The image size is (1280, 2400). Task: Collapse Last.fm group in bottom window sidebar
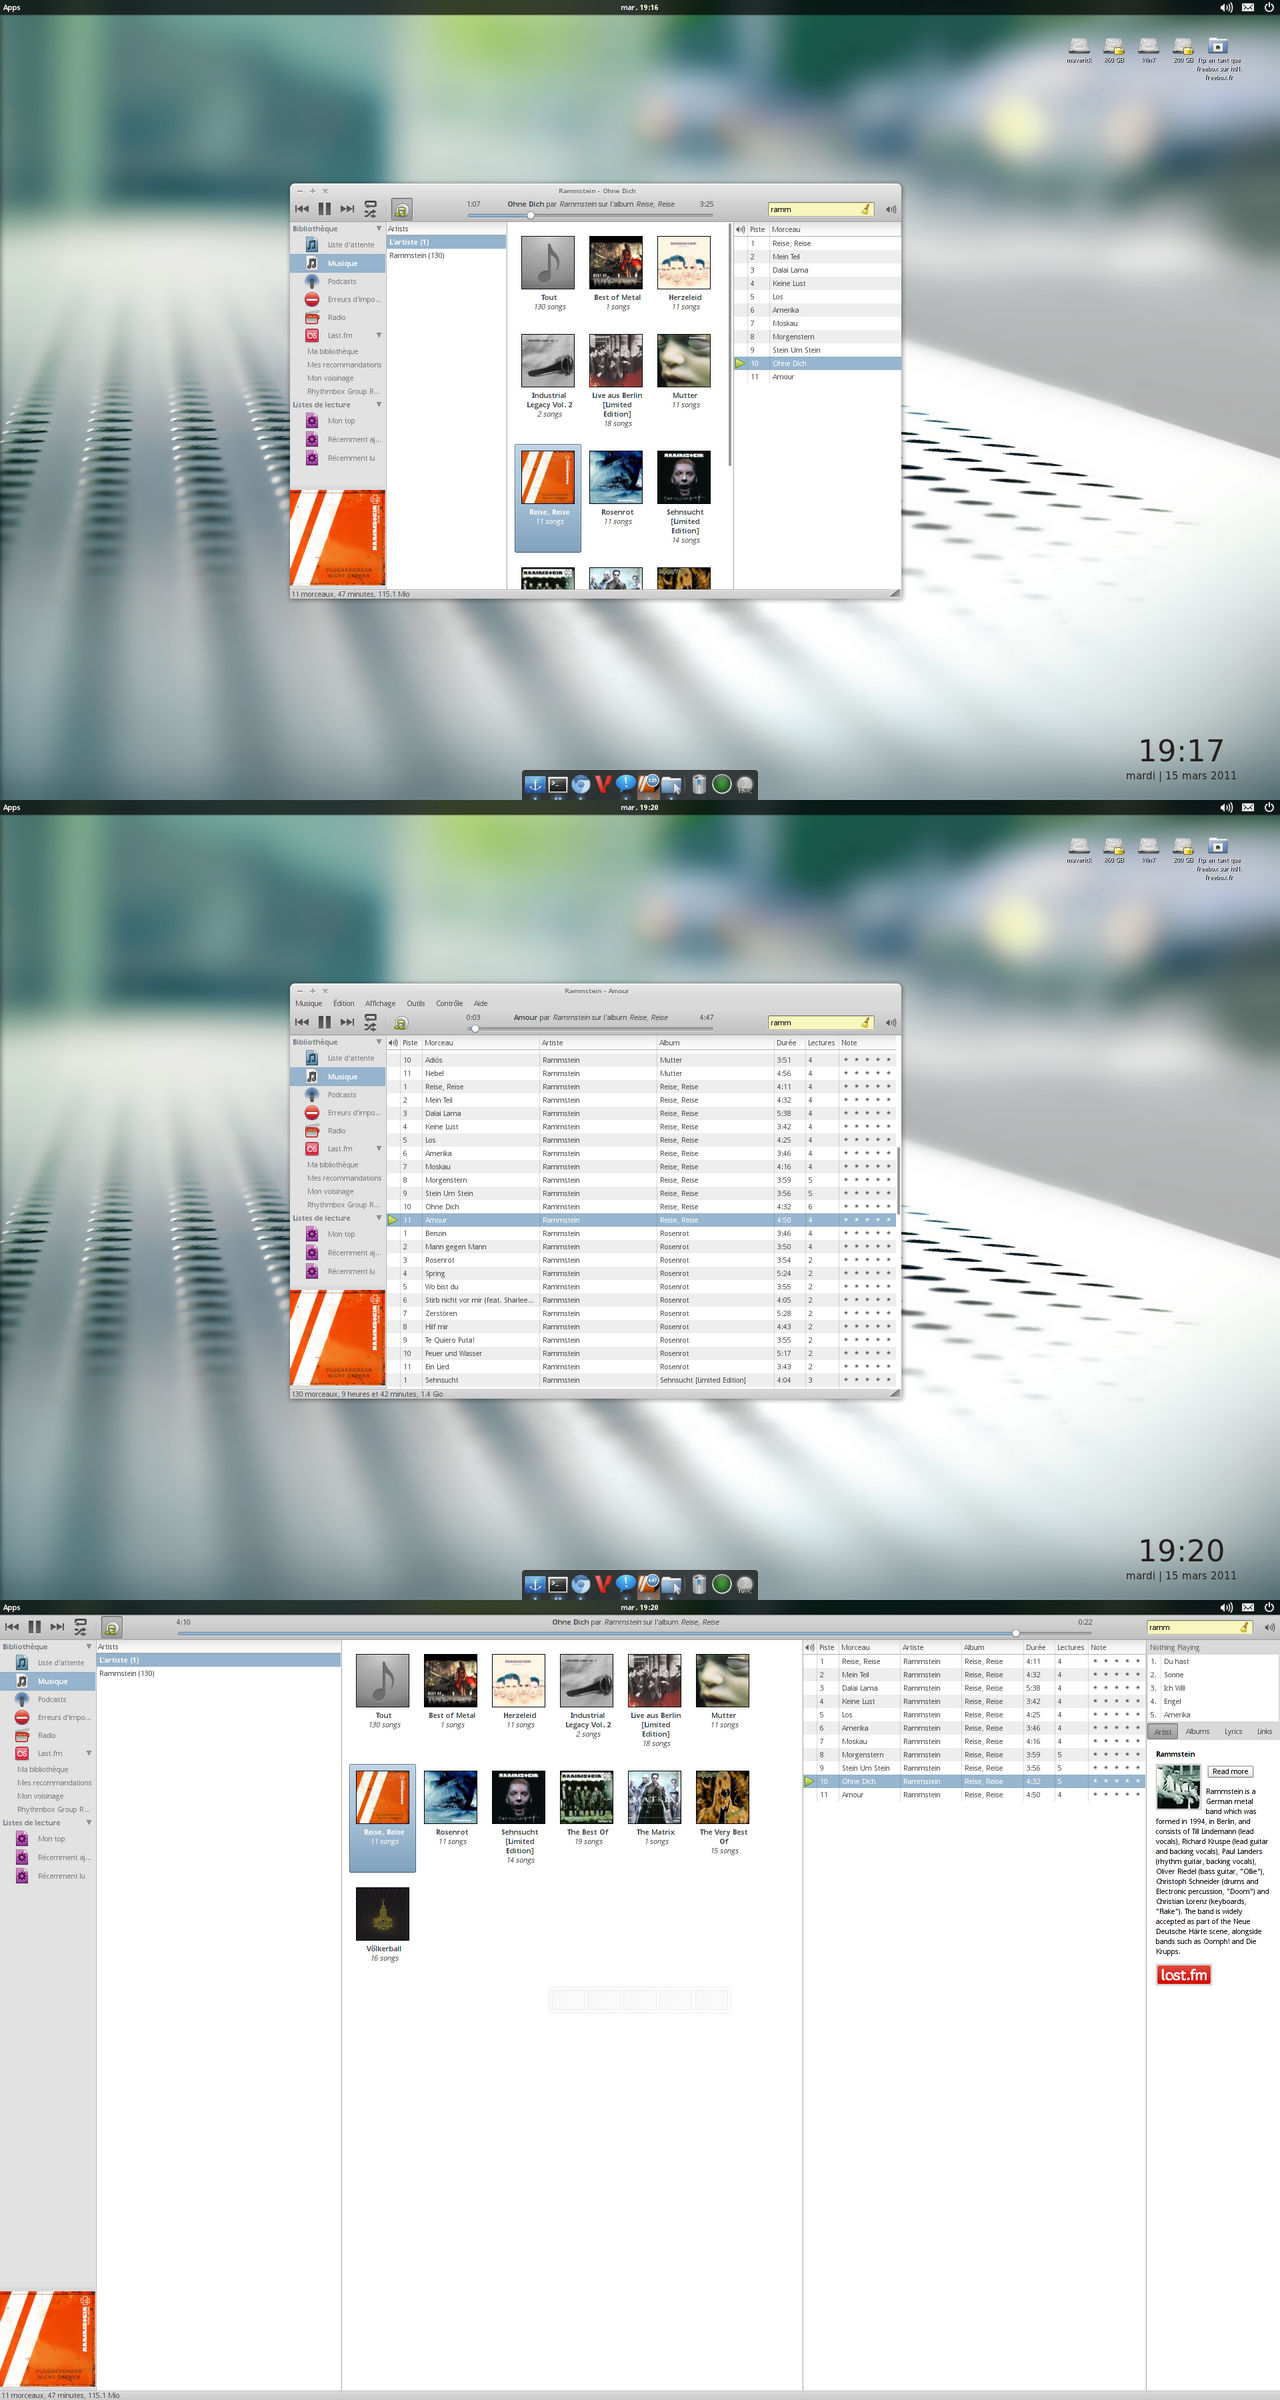pyautogui.click(x=89, y=1753)
